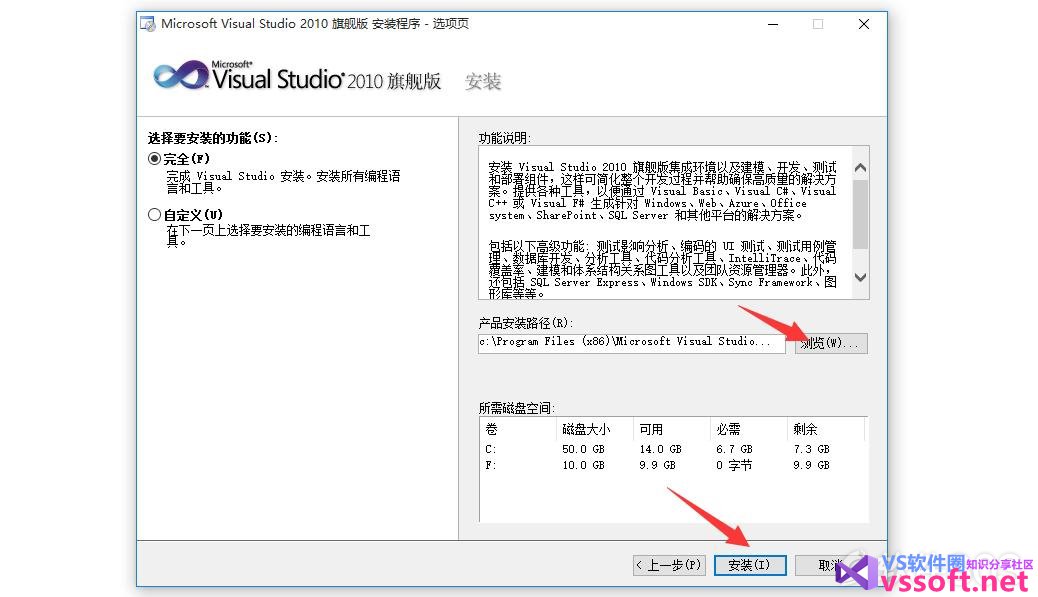This screenshot has height=597, width=1038.
Task: Select the F: volume row
Action: pyautogui.click(x=673, y=465)
